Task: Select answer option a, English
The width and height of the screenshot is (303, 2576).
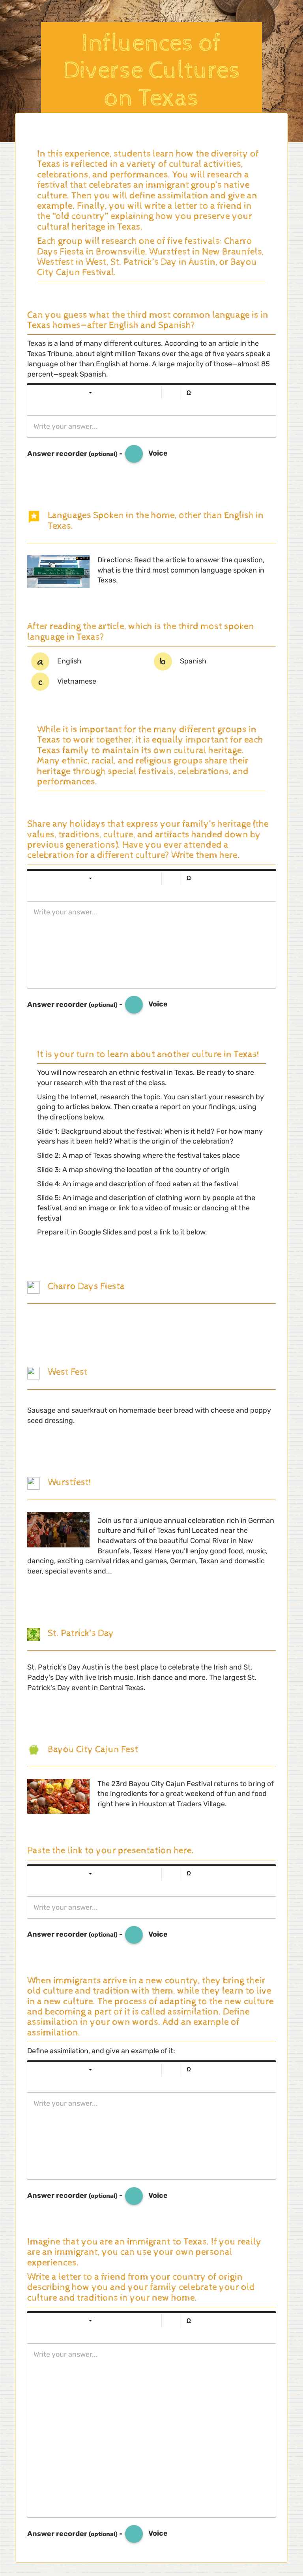Action: (x=40, y=661)
